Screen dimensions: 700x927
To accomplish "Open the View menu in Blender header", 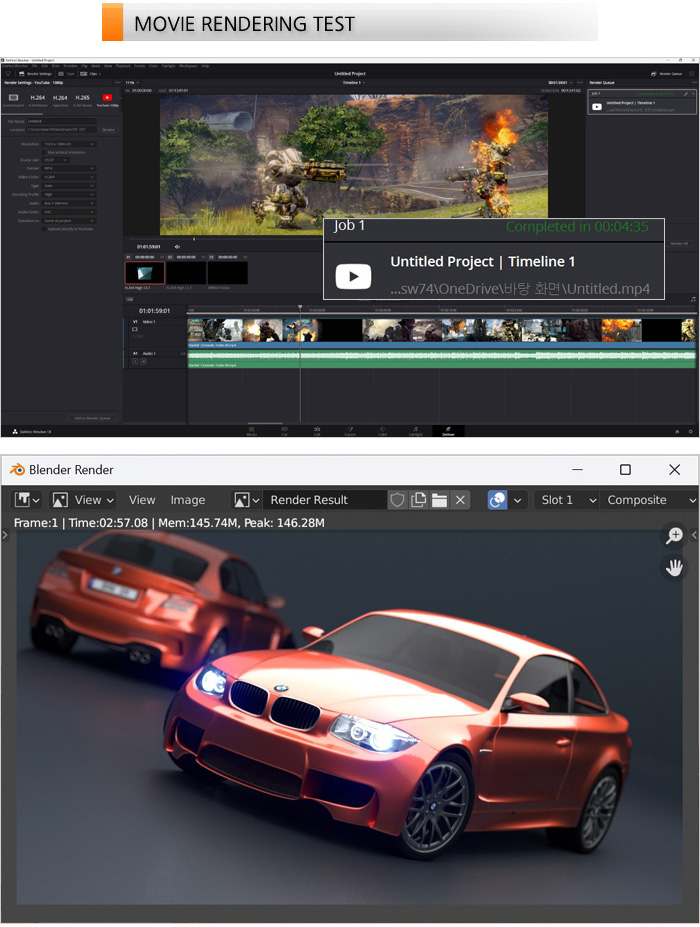I will tap(142, 500).
